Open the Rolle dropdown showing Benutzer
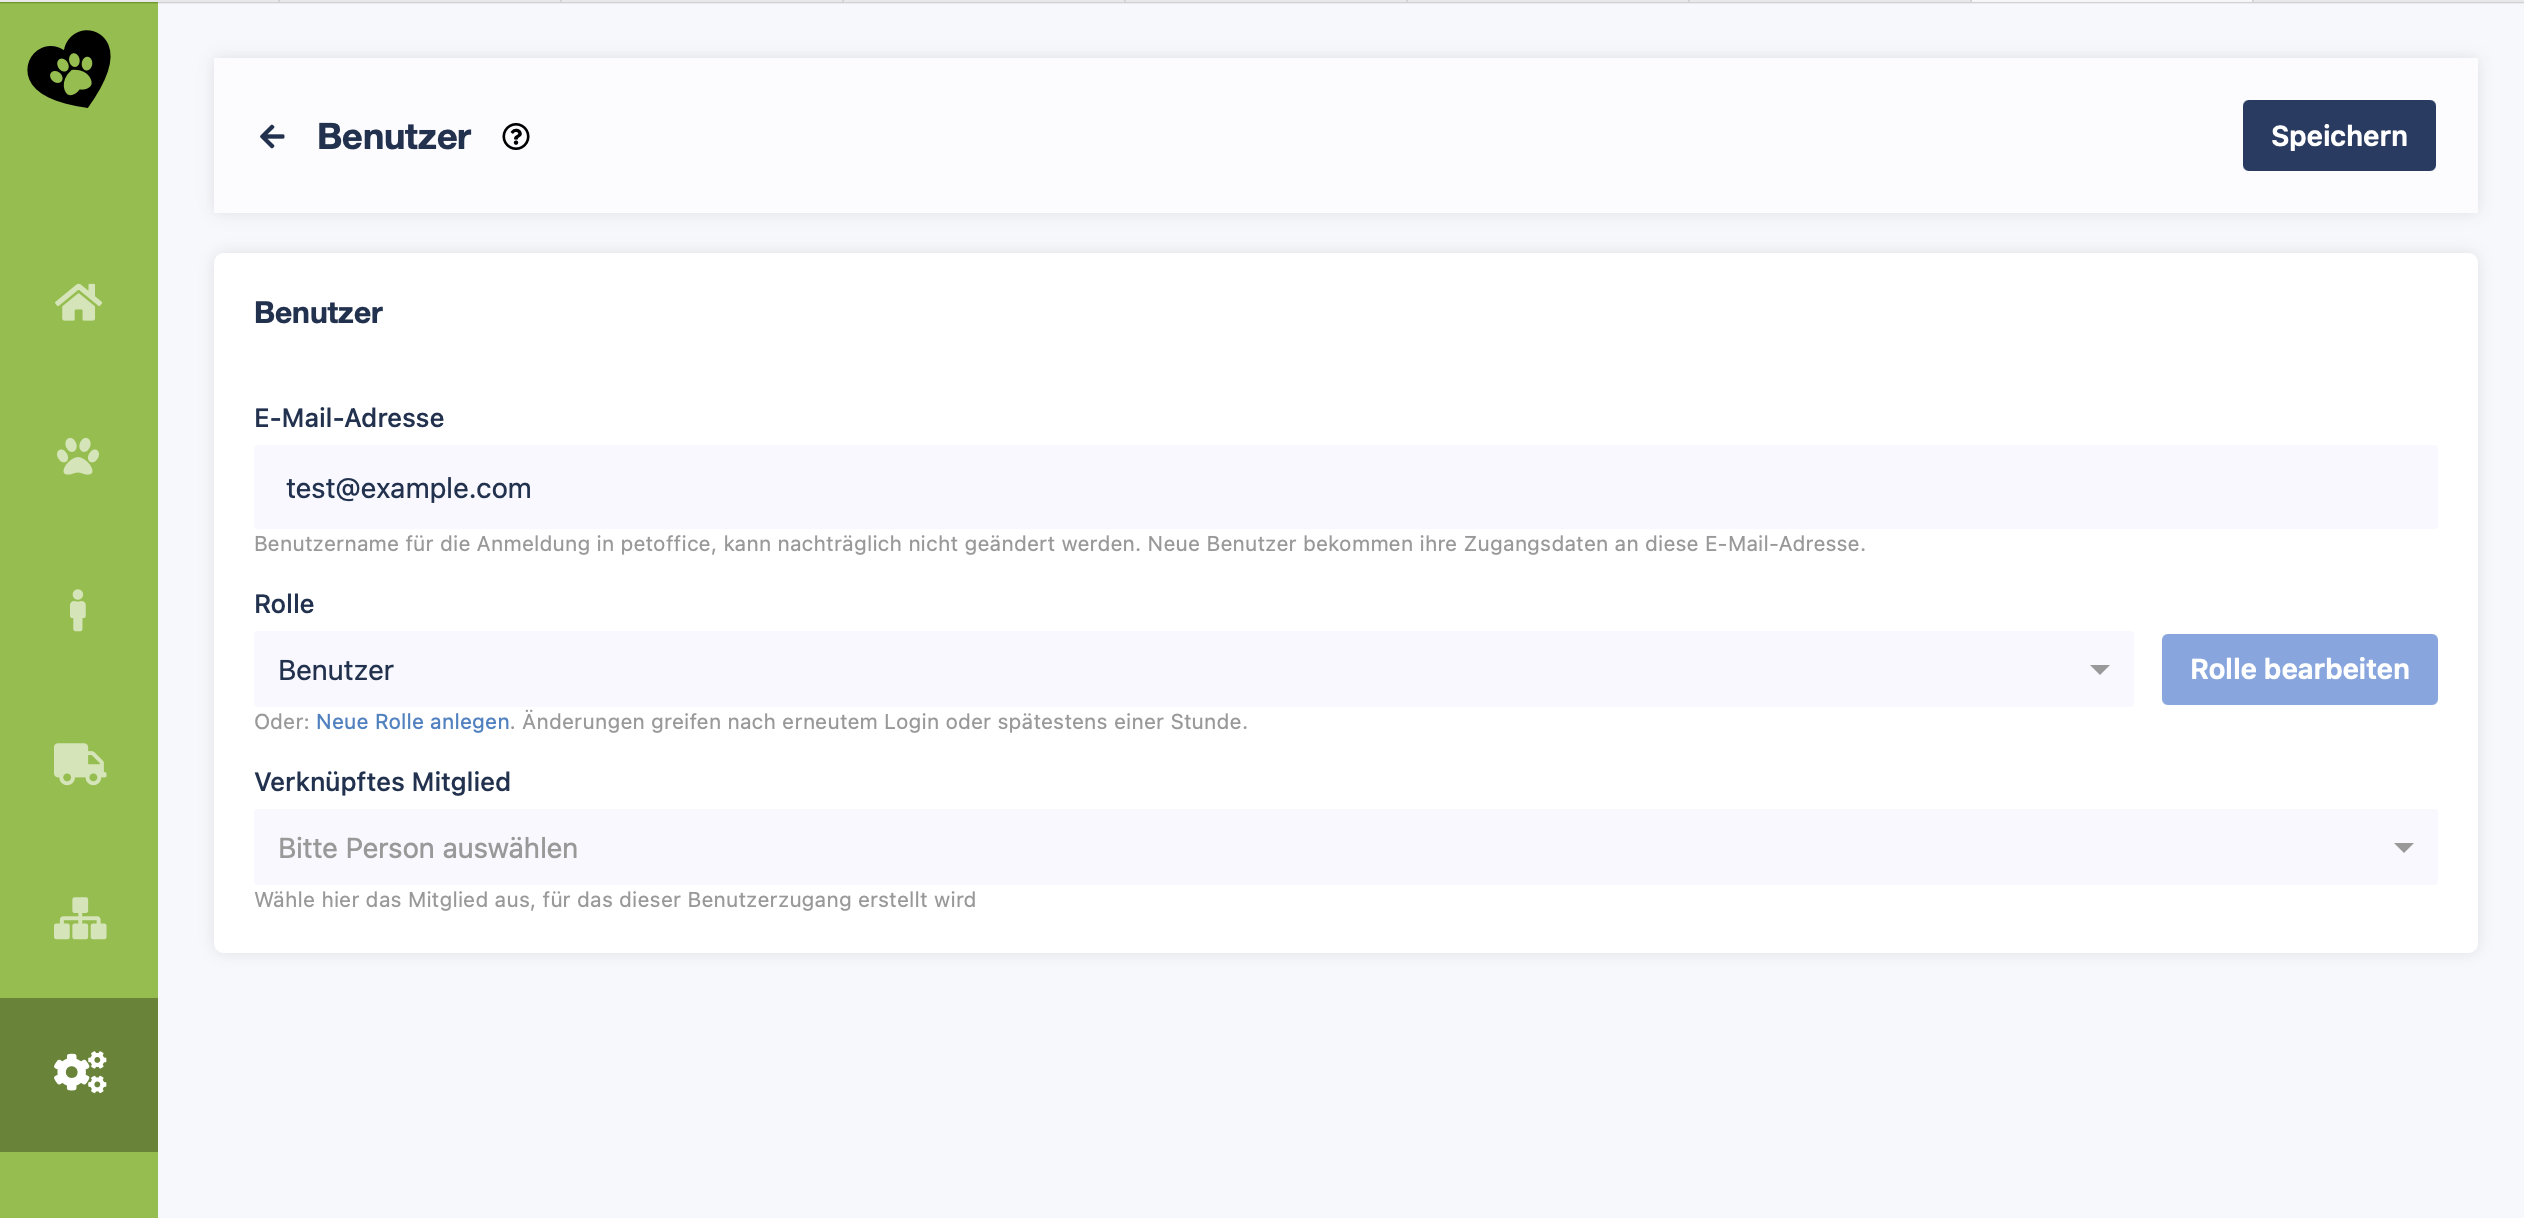 [x=1194, y=669]
